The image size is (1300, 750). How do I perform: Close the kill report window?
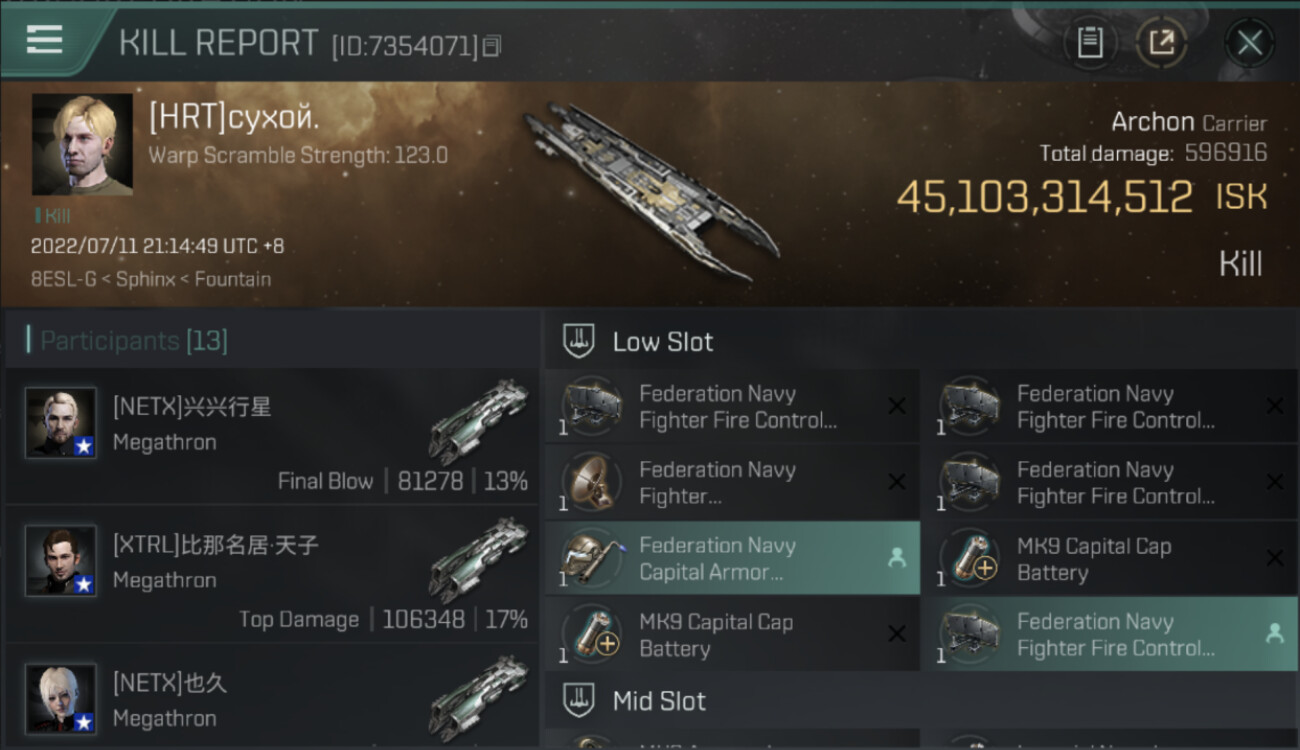coord(1249,43)
